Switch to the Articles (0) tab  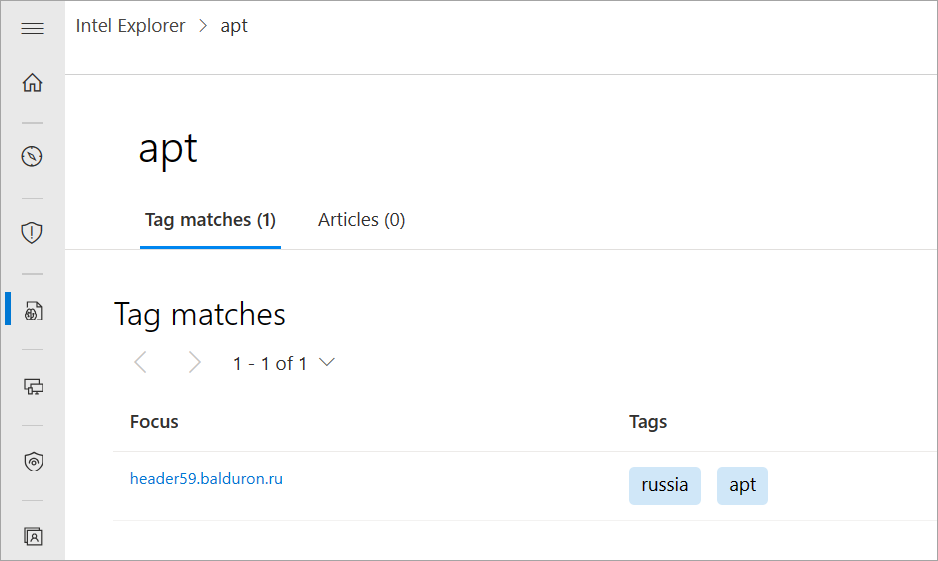coord(361,220)
